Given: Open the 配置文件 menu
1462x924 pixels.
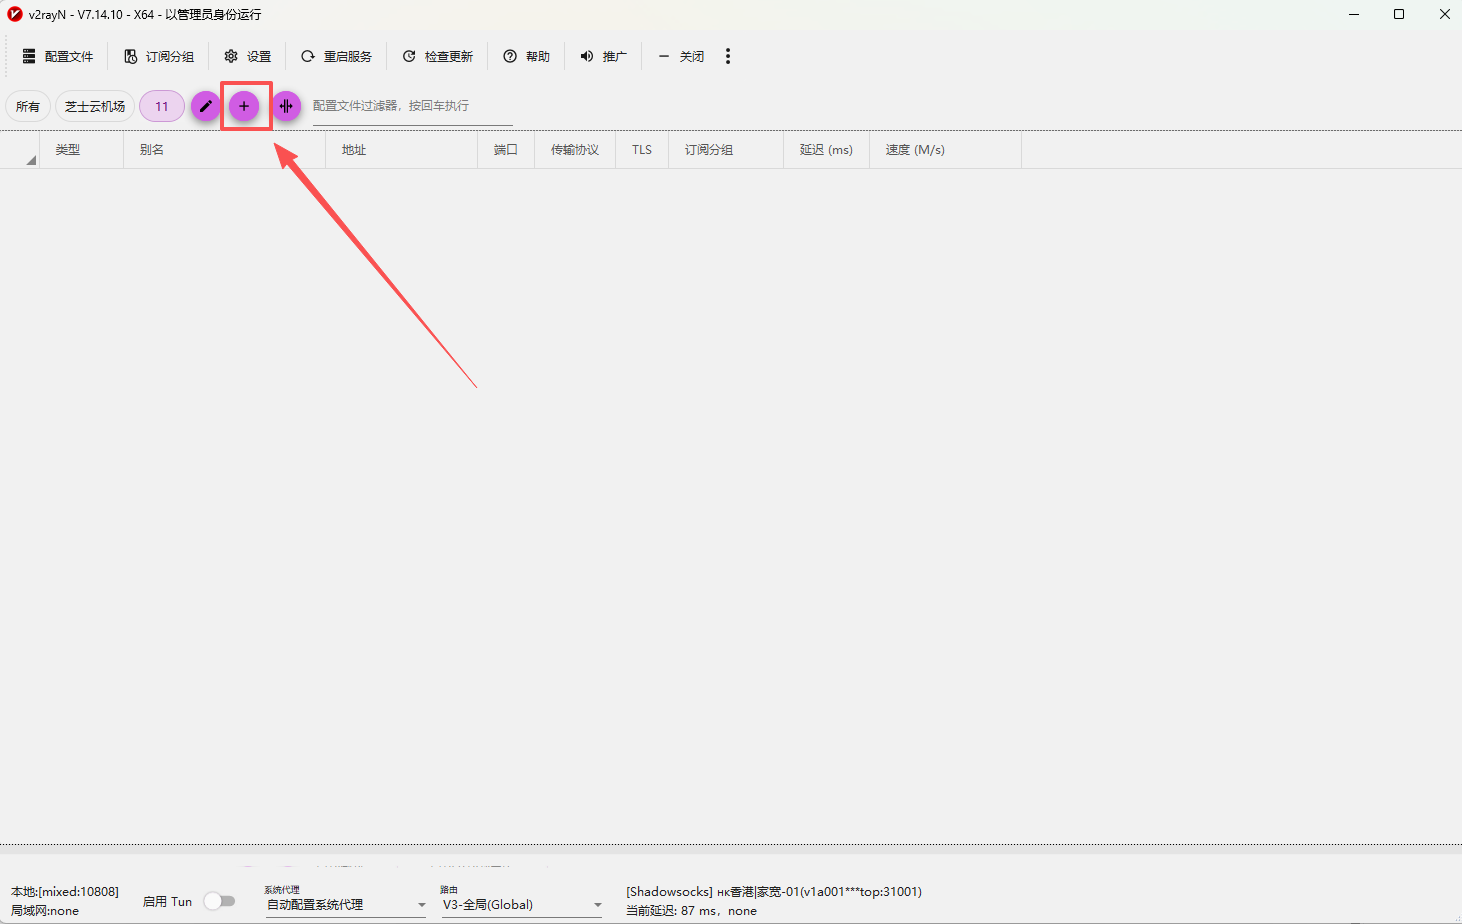Looking at the screenshot, I should click(x=58, y=56).
